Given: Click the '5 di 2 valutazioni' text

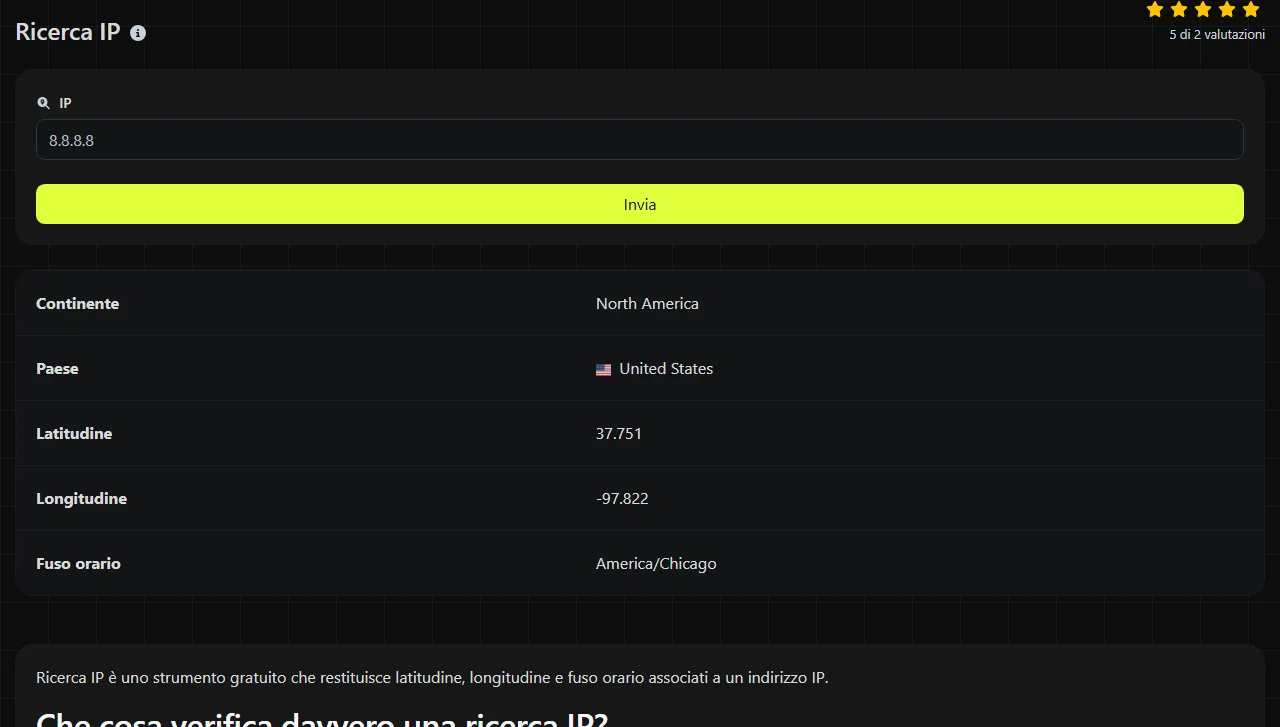Looking at the screenshot, I should tap(1217, 35).
